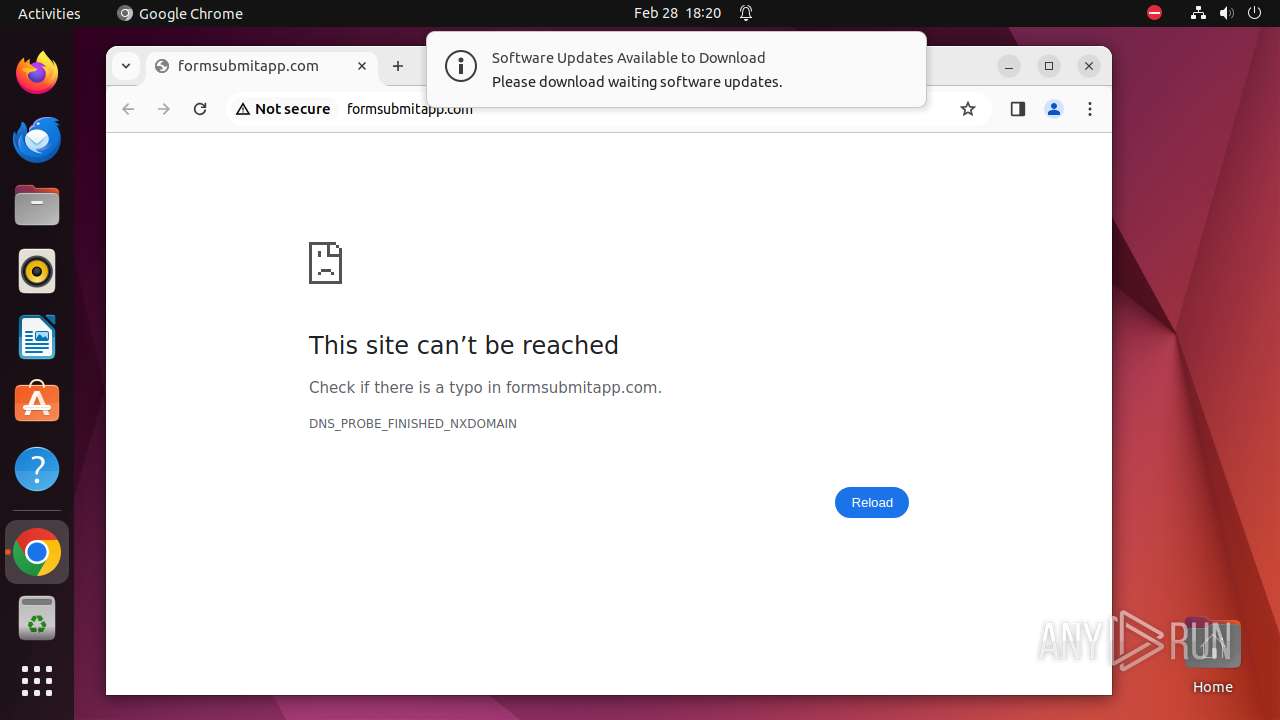Open the Google Chrome app menu in top bar
The width and height of the screenshot is (1280, 720).
click(x=180, y=13)
